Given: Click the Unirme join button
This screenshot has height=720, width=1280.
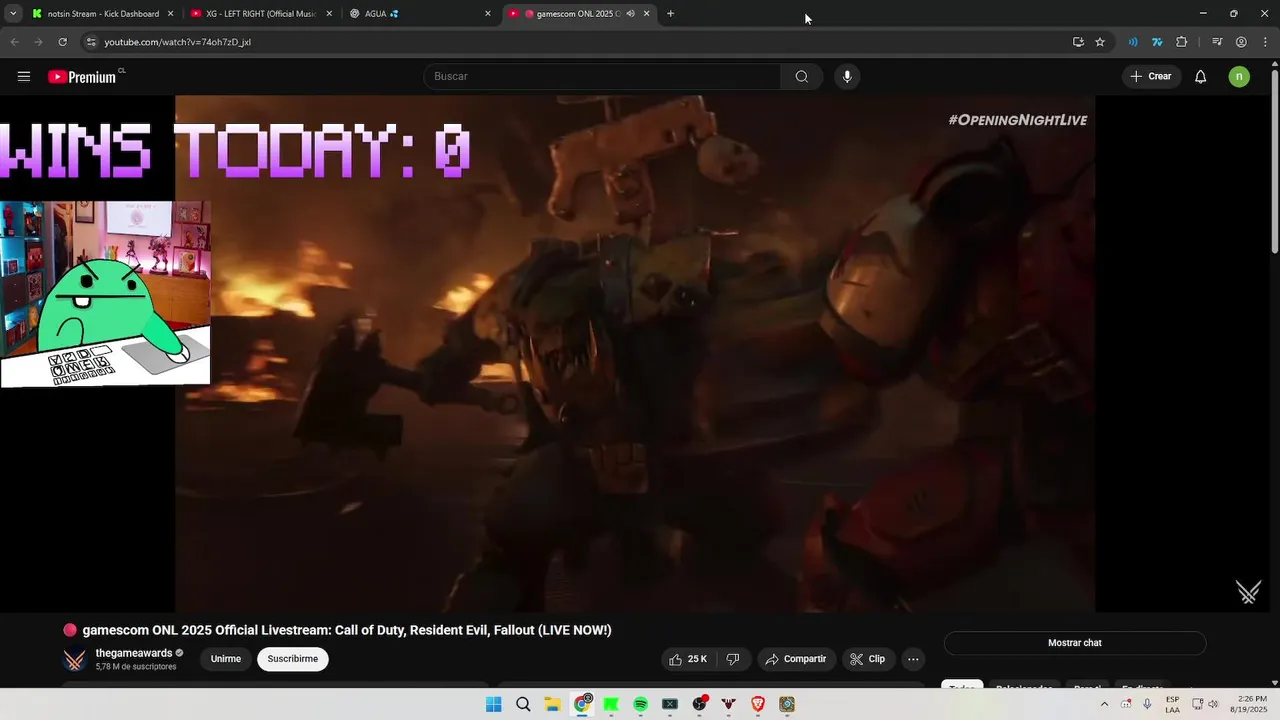Looking at the screenshot, I should pos(226,659).
